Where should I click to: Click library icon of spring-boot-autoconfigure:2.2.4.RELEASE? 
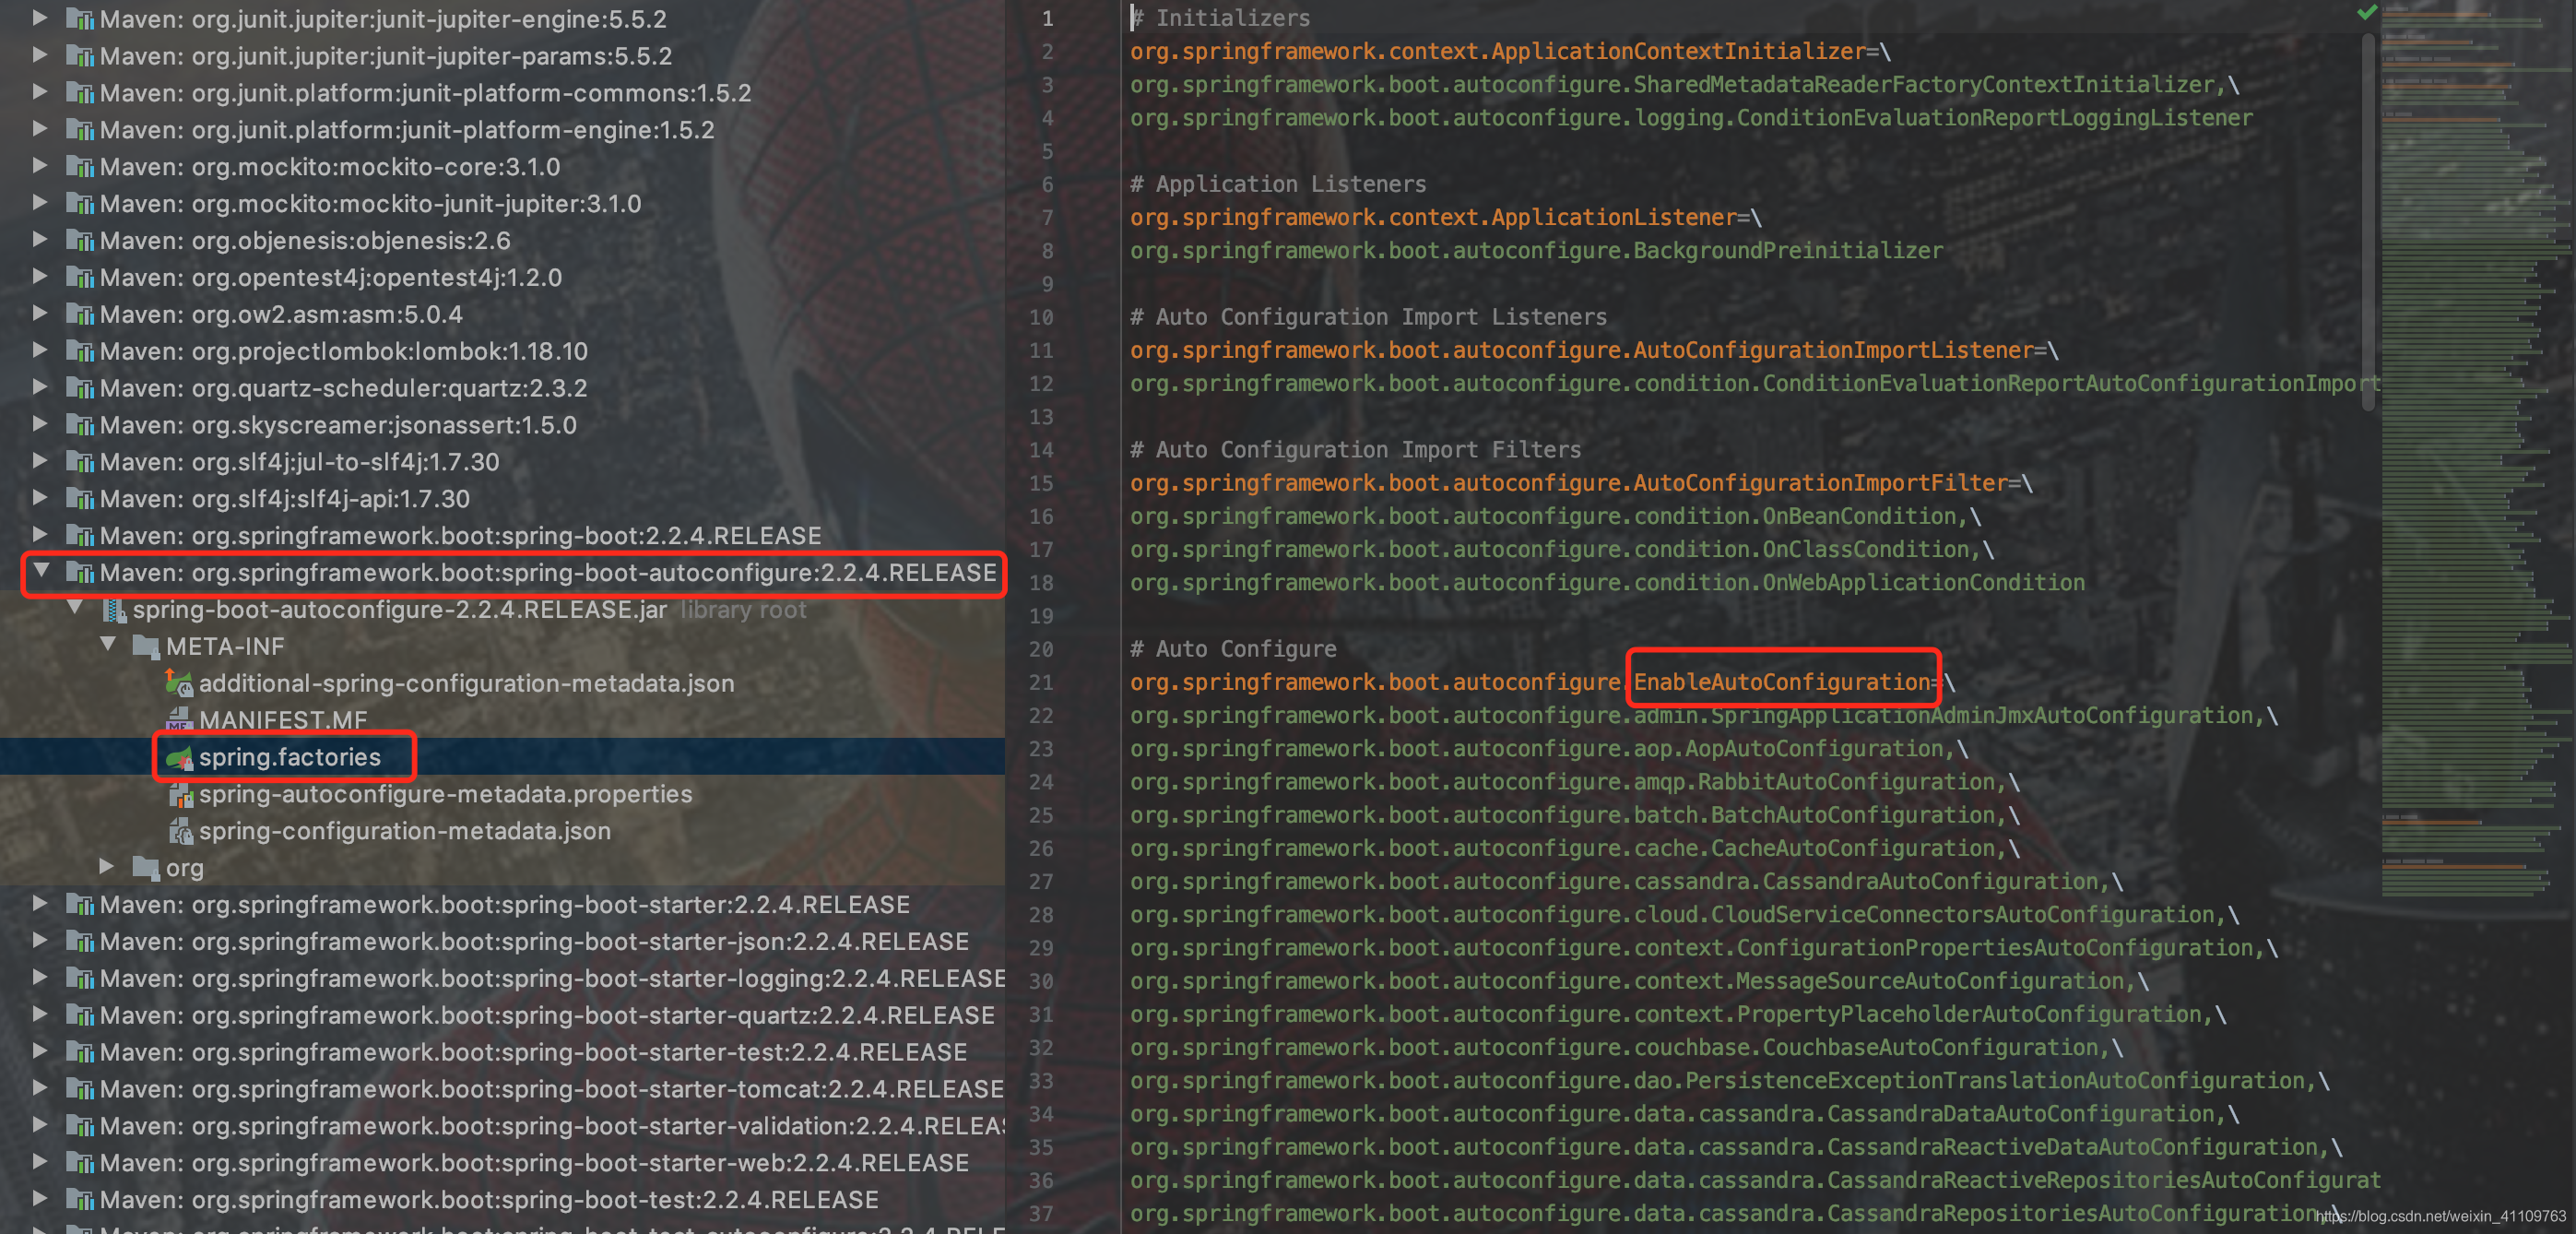(x=80, y=573)
